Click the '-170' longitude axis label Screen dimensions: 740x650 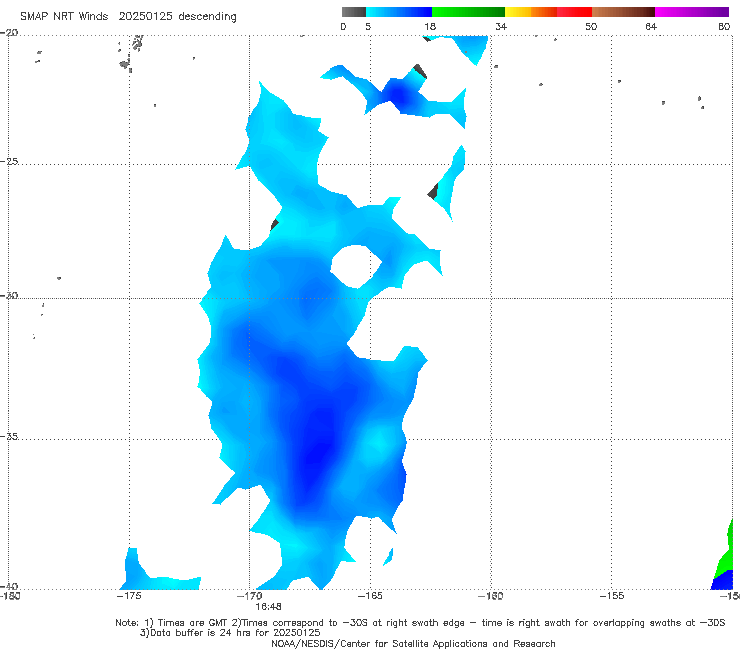tap(250, 596)
